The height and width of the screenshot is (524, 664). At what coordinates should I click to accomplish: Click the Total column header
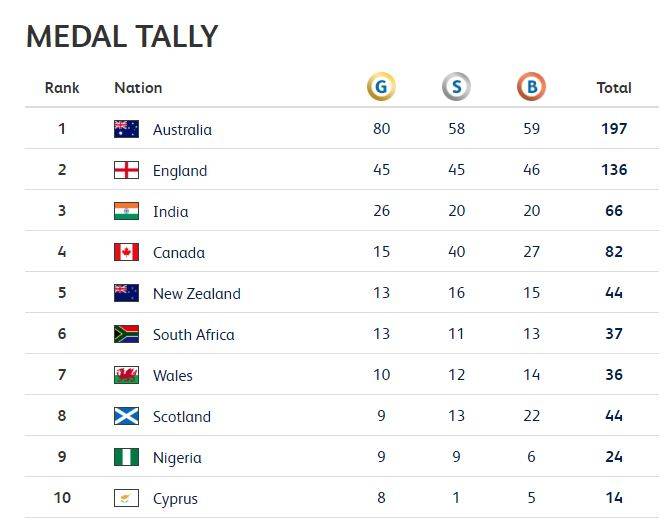[614, 88]
